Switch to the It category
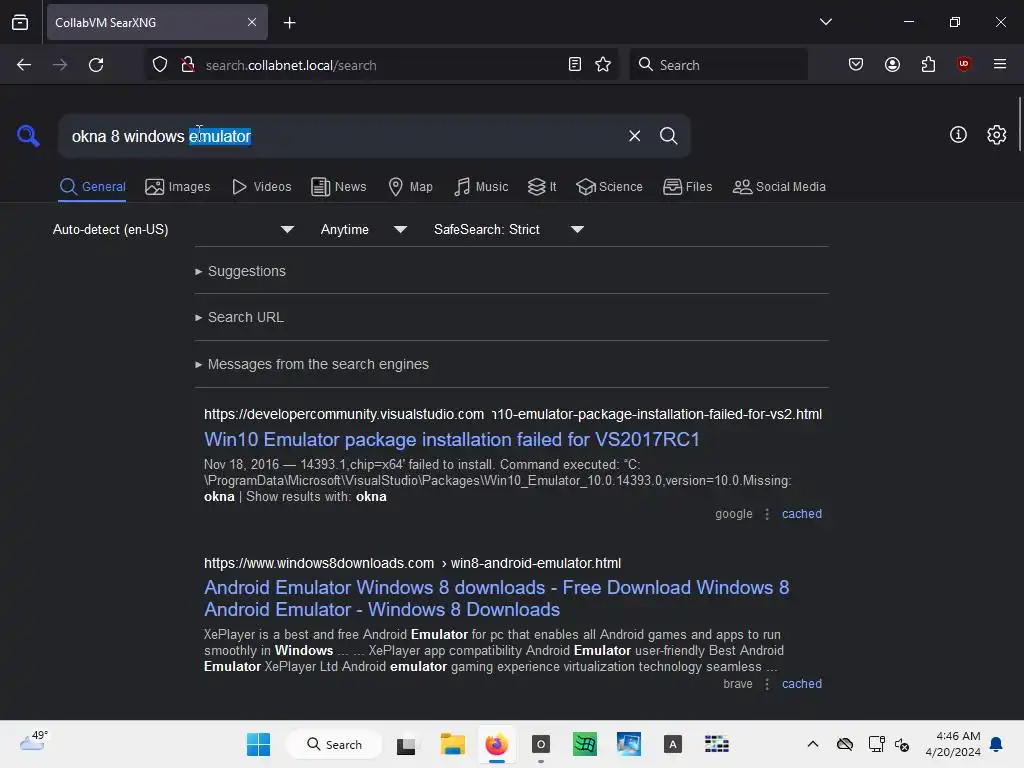This screenshot has height=768, width=1024. [x=542, y=187]
